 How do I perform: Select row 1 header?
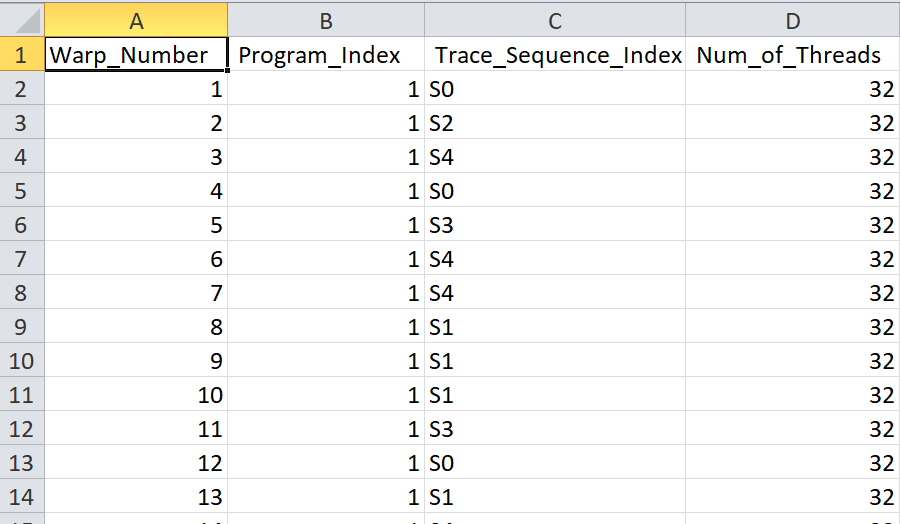(21, 55)
